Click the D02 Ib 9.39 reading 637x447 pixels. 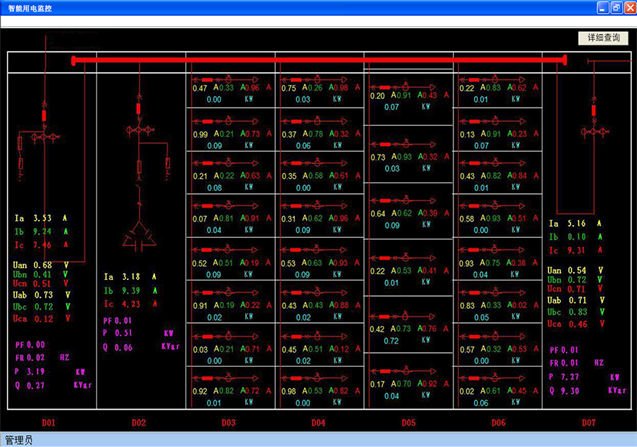tap(129, 290)
